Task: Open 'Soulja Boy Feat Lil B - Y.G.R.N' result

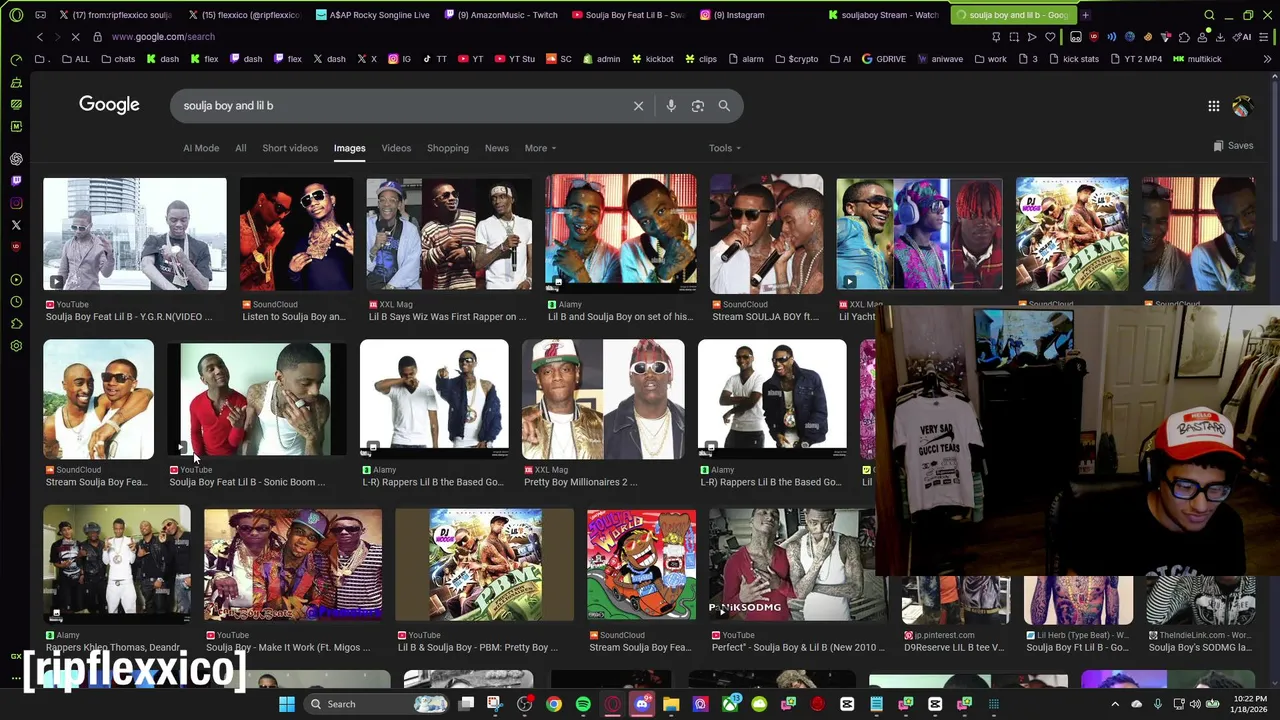Action: (135, 235)
